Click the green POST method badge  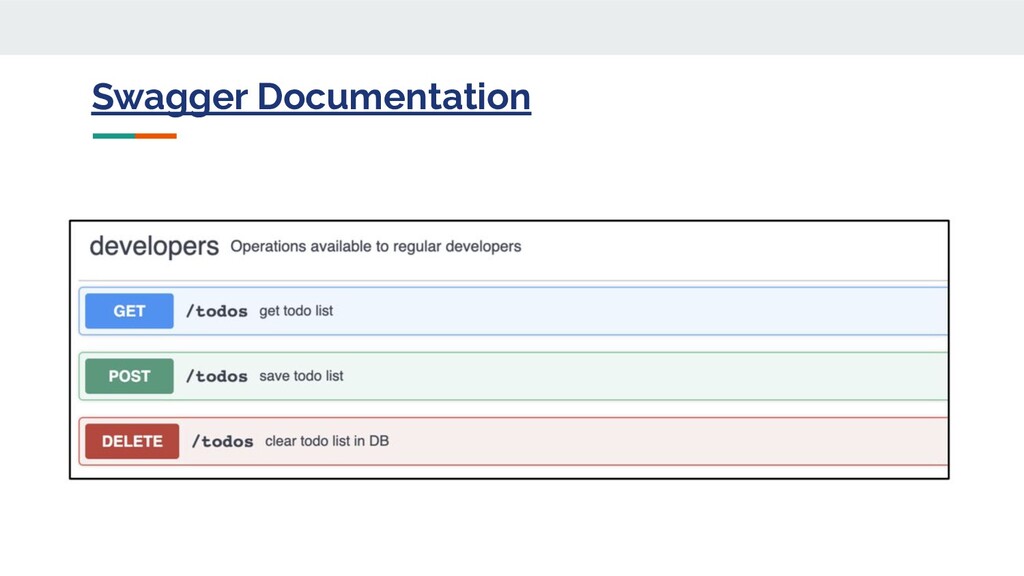coord(129,376)
